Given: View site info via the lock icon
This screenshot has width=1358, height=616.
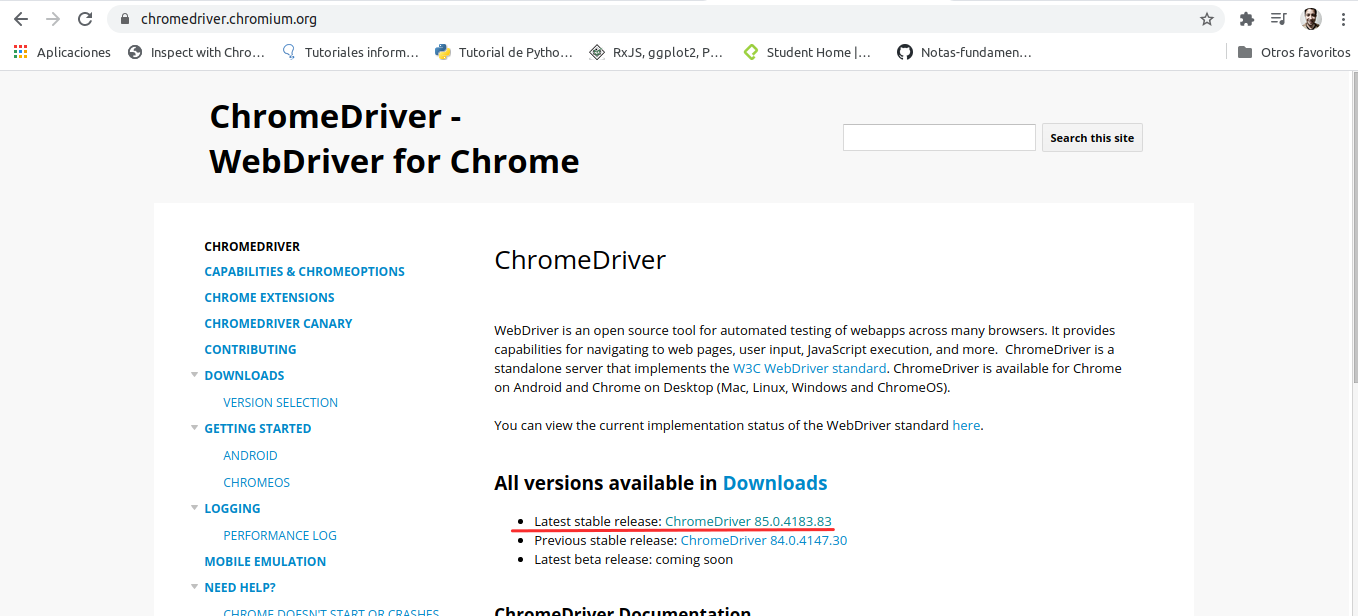Looking at the screenshot, I should point(125,19).
